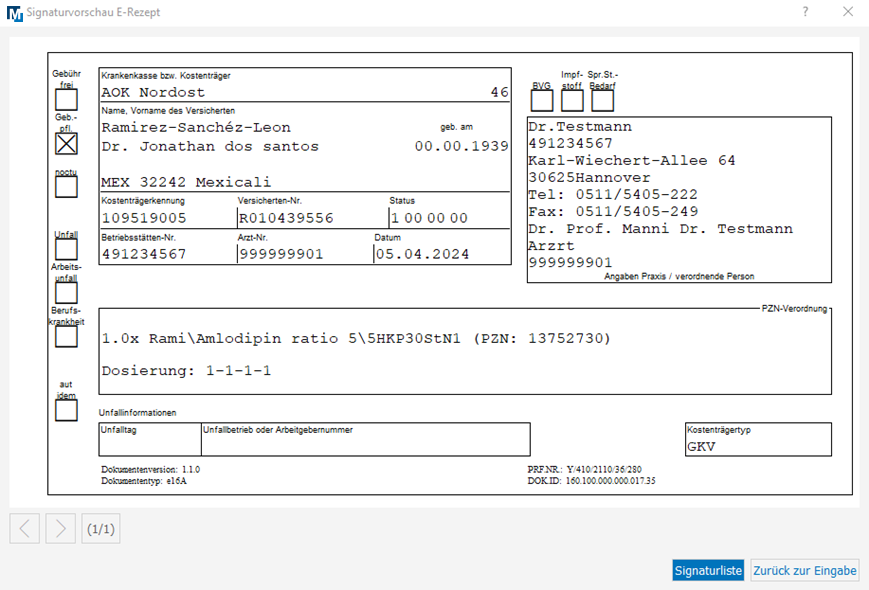Toggle the Spr.St.-Bedarf checkbox

(x=602, y=100)
